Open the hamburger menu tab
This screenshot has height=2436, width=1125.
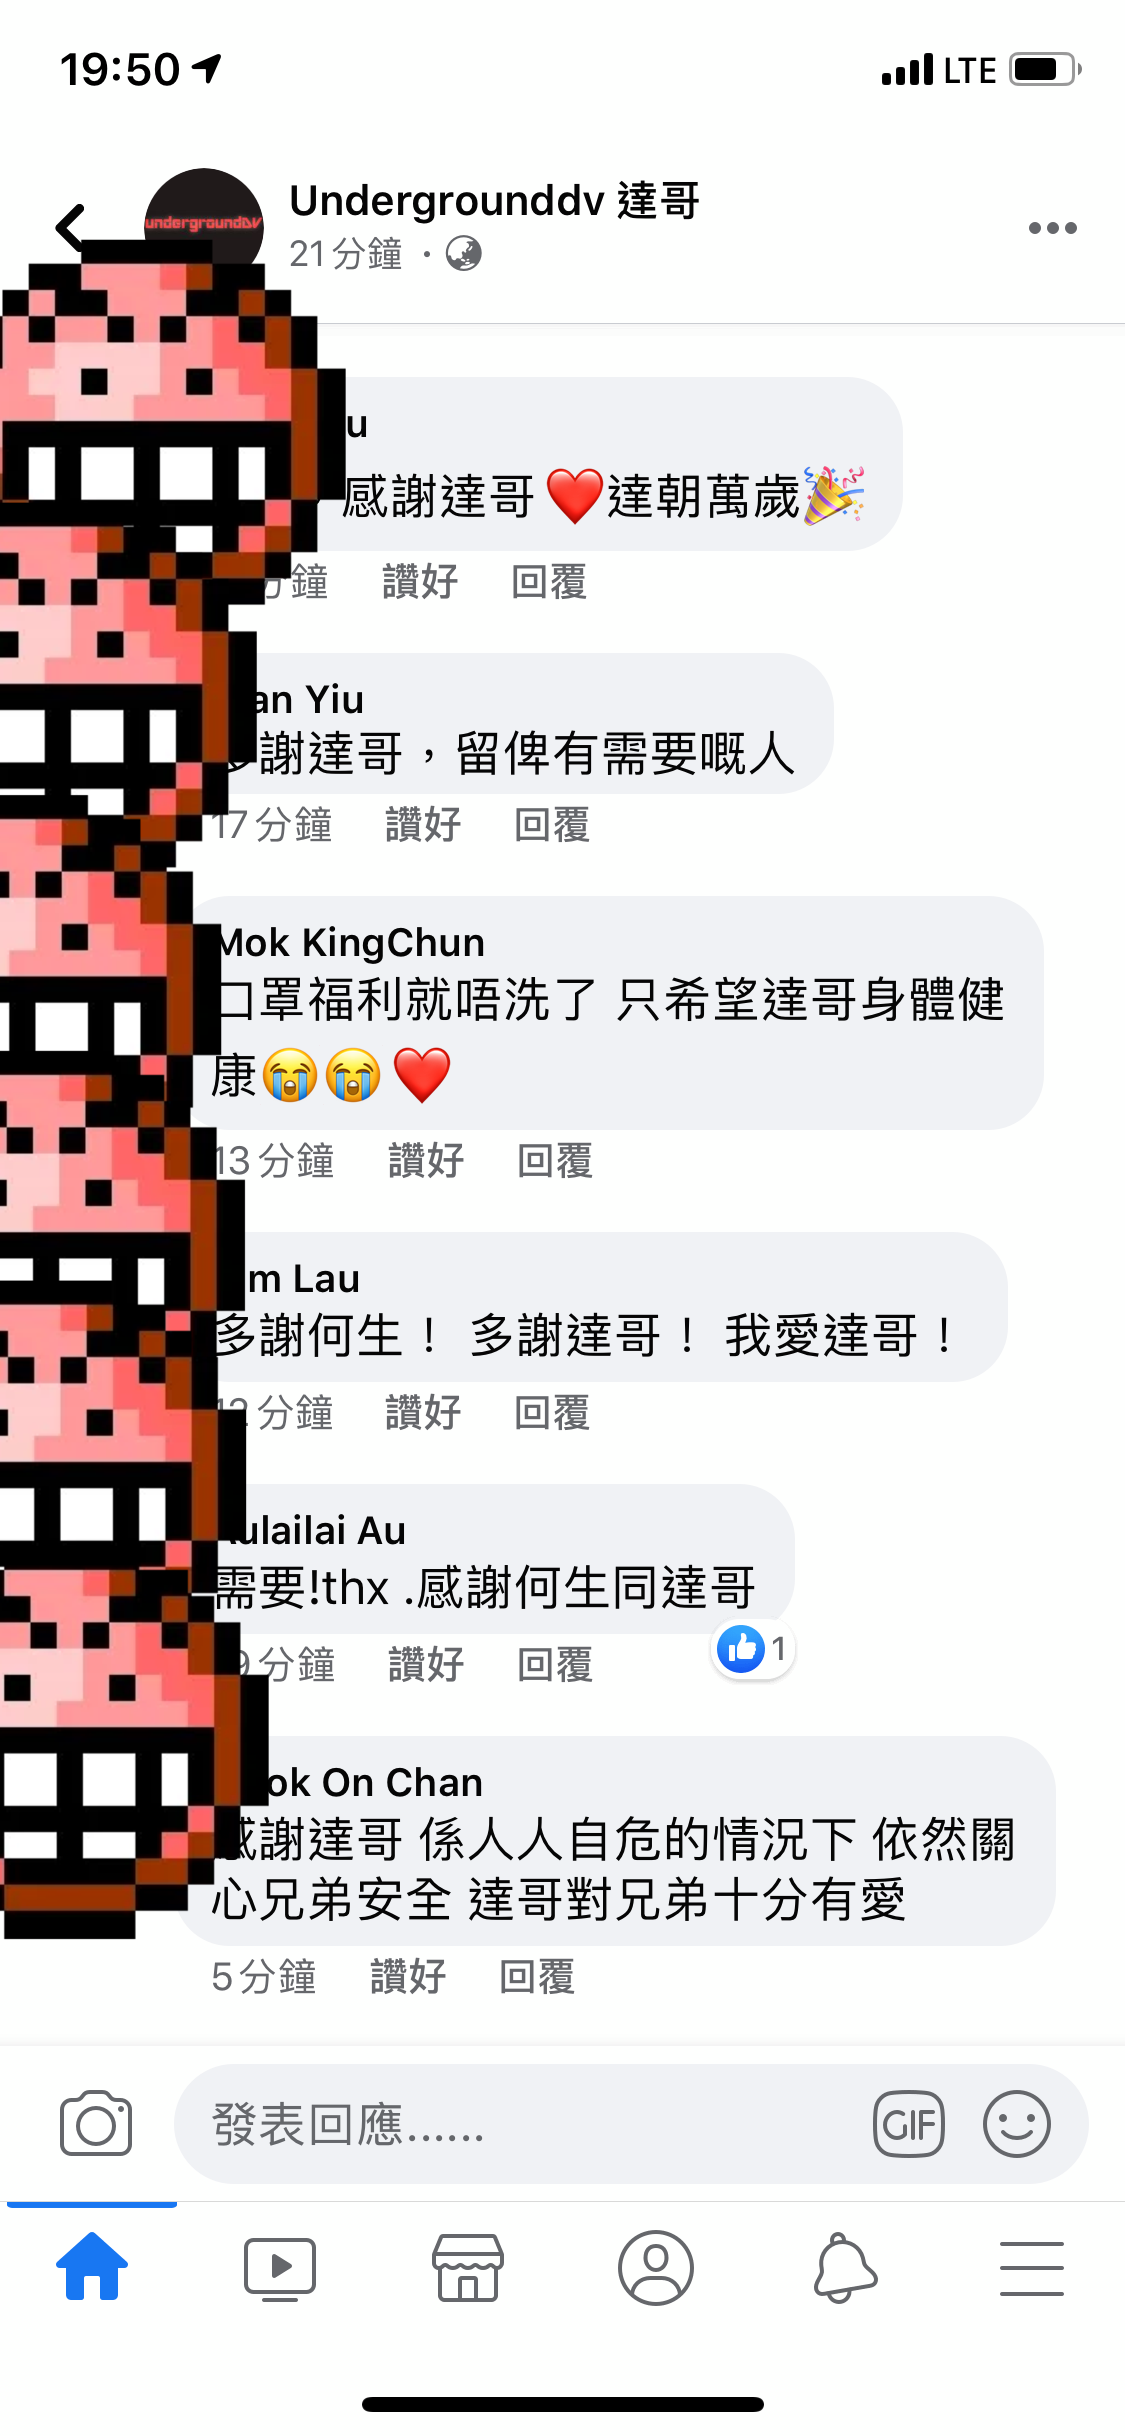tap(1031, 2268)
